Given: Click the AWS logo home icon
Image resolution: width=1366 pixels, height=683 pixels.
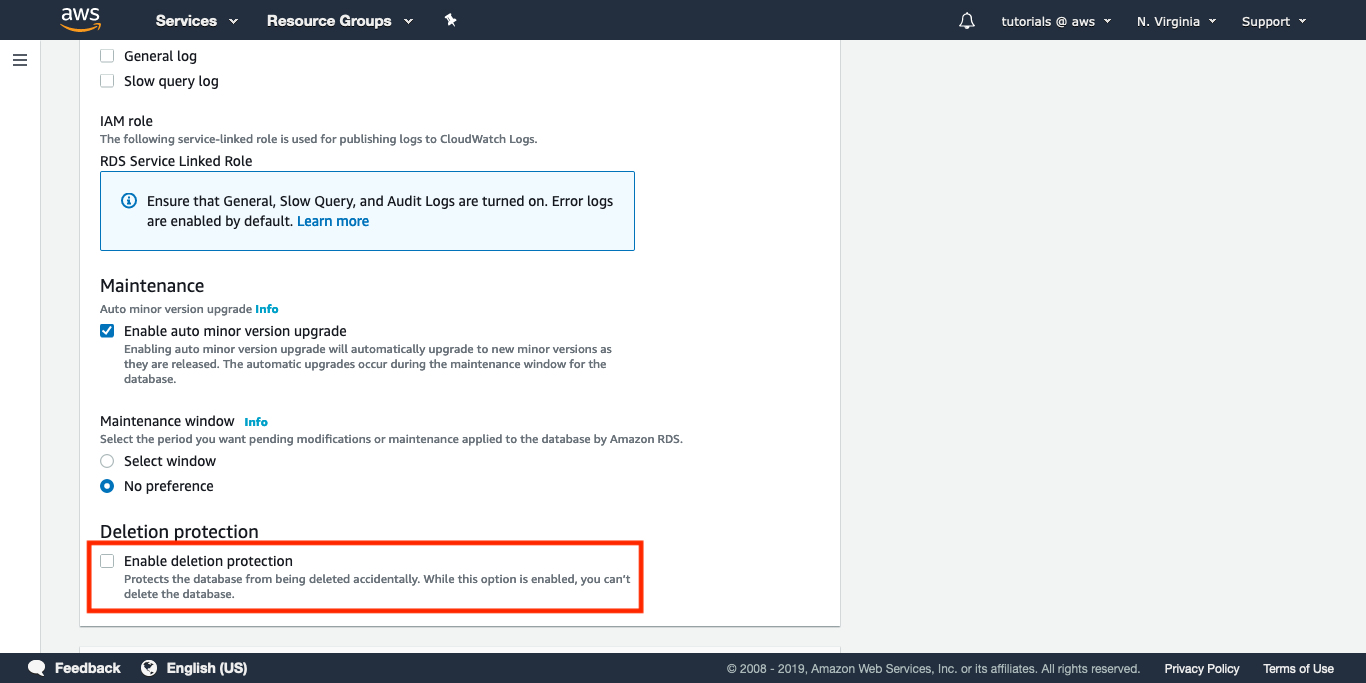Looking at the screenshot, I should 81,20.
